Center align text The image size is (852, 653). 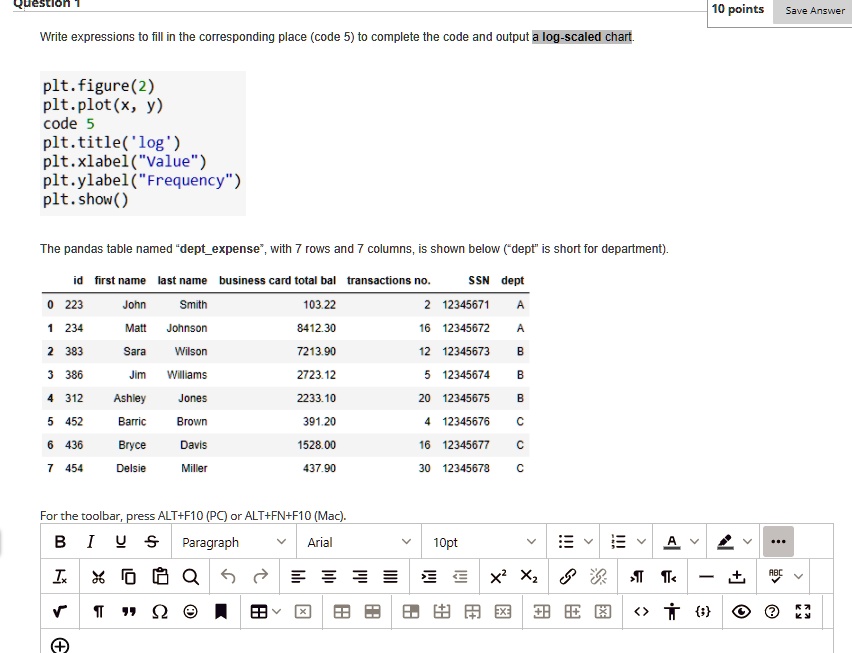click(x=329, y=576)
